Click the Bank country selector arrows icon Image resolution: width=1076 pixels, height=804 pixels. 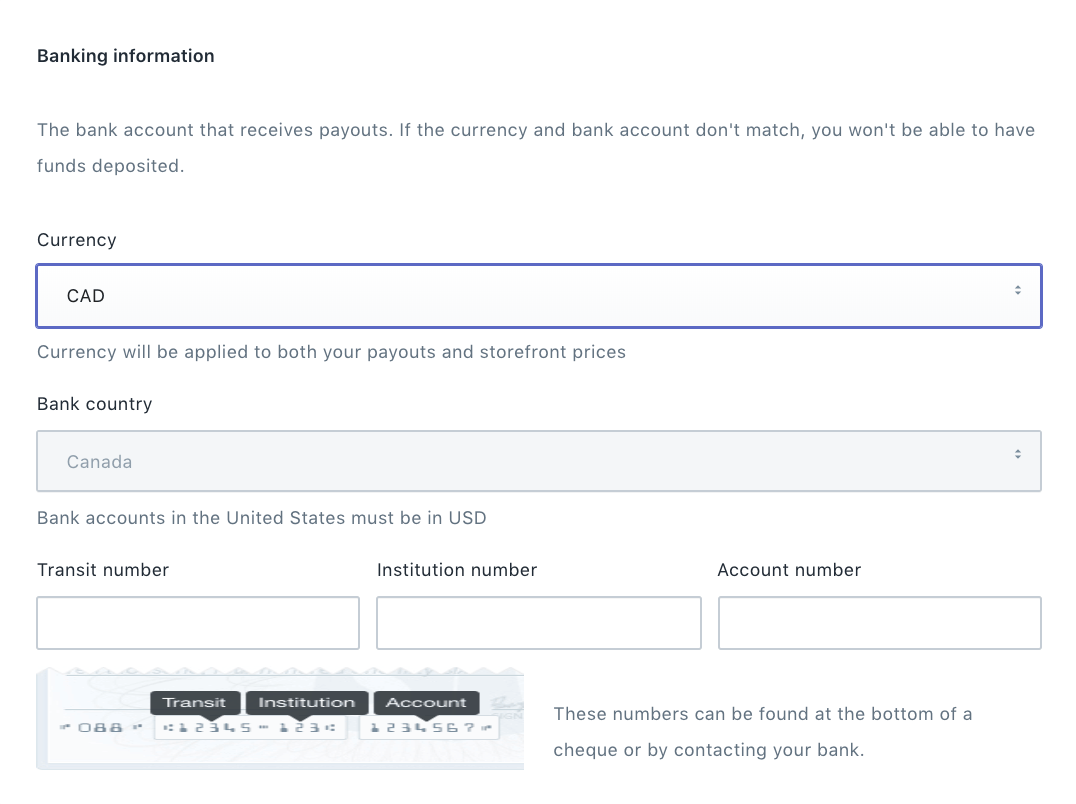pyautogui.click(x=1017, y=454)
